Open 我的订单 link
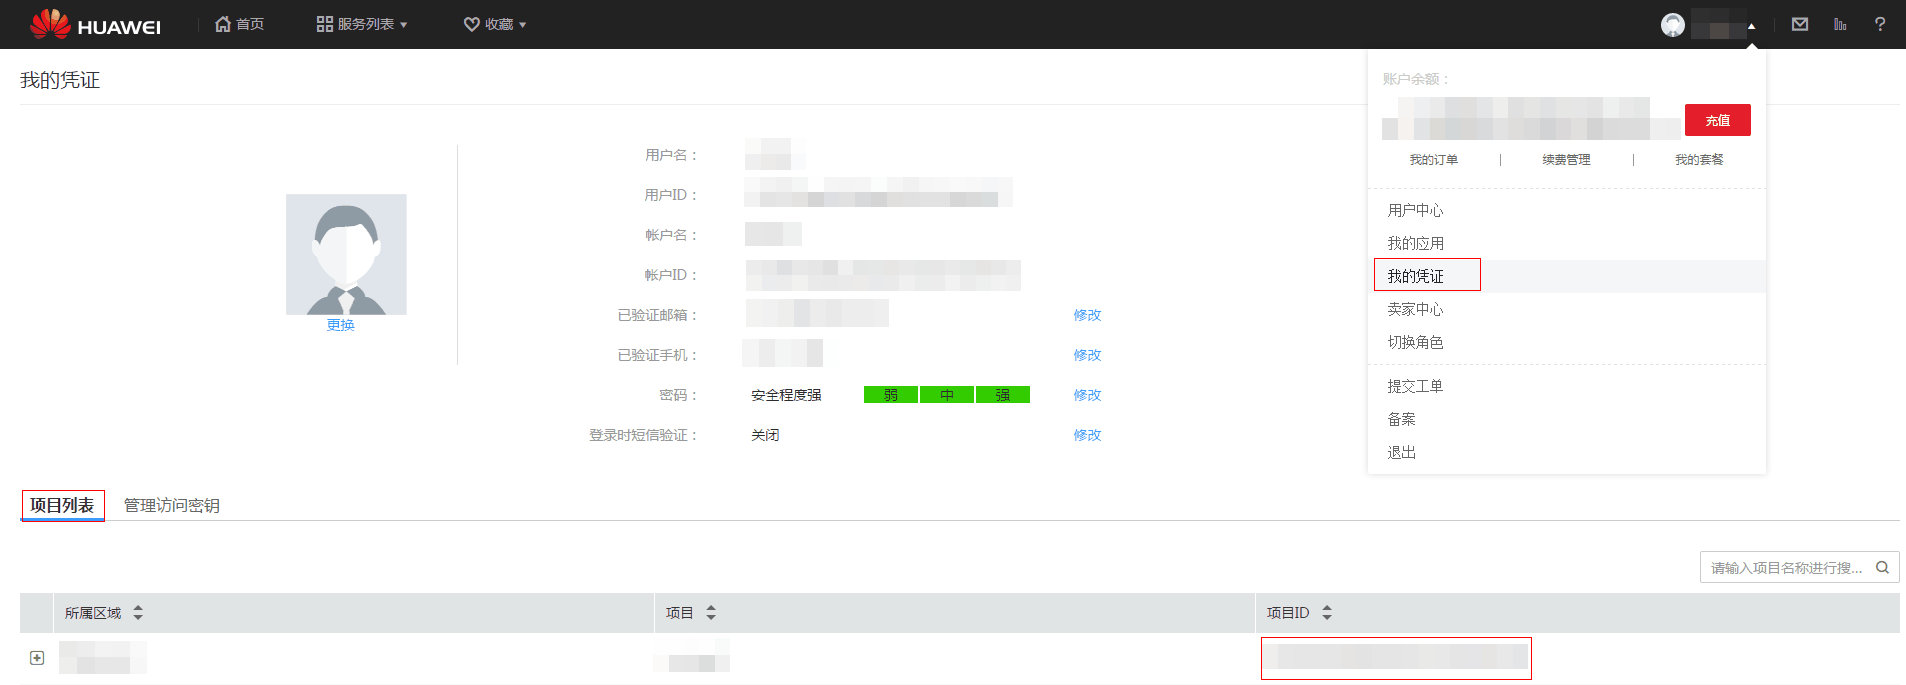 pos(1433,160)
